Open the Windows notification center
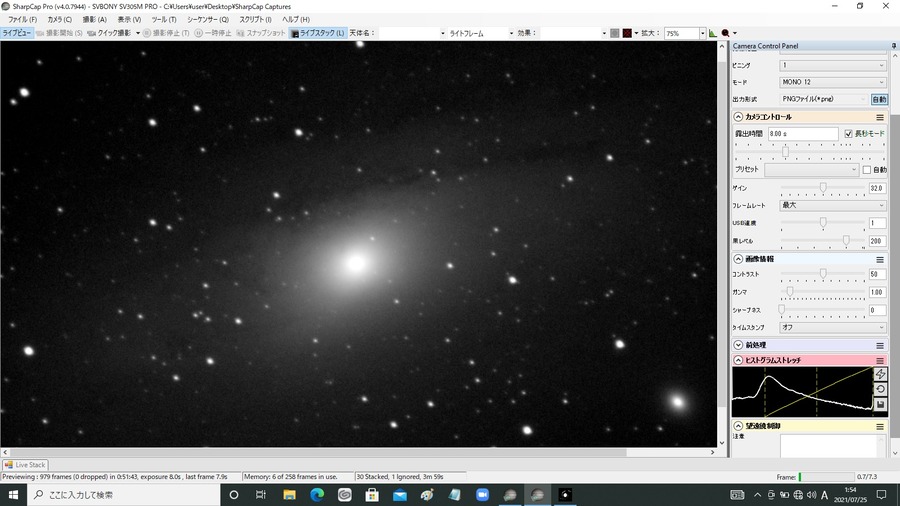 coord(882,495)
